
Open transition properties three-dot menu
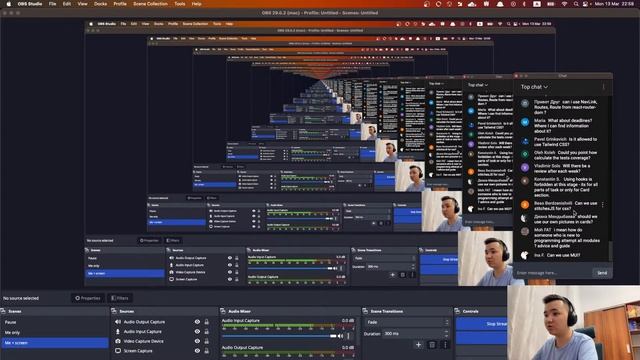click(445, 345)
